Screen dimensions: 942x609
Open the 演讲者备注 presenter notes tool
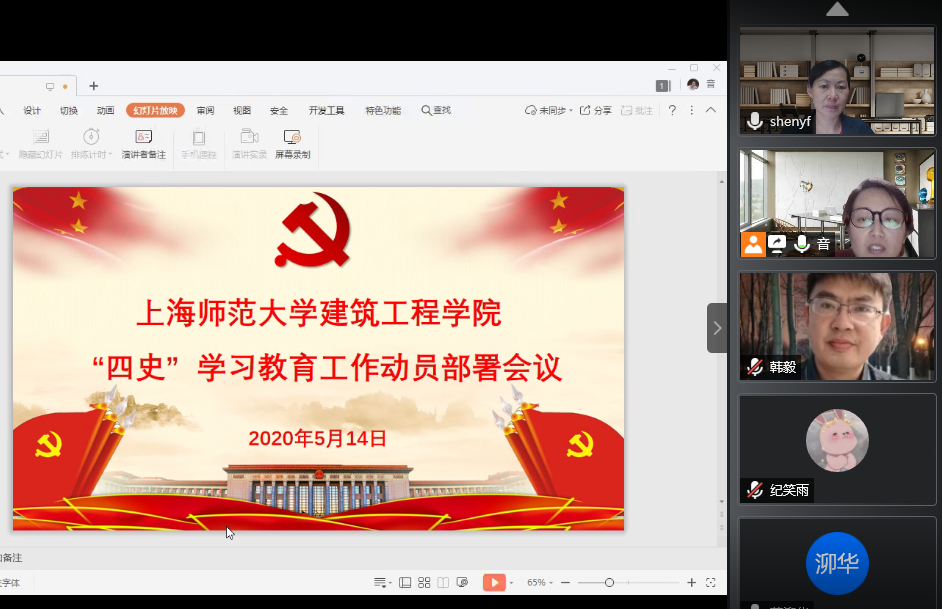pyautogui.click(x=144, y=144)
